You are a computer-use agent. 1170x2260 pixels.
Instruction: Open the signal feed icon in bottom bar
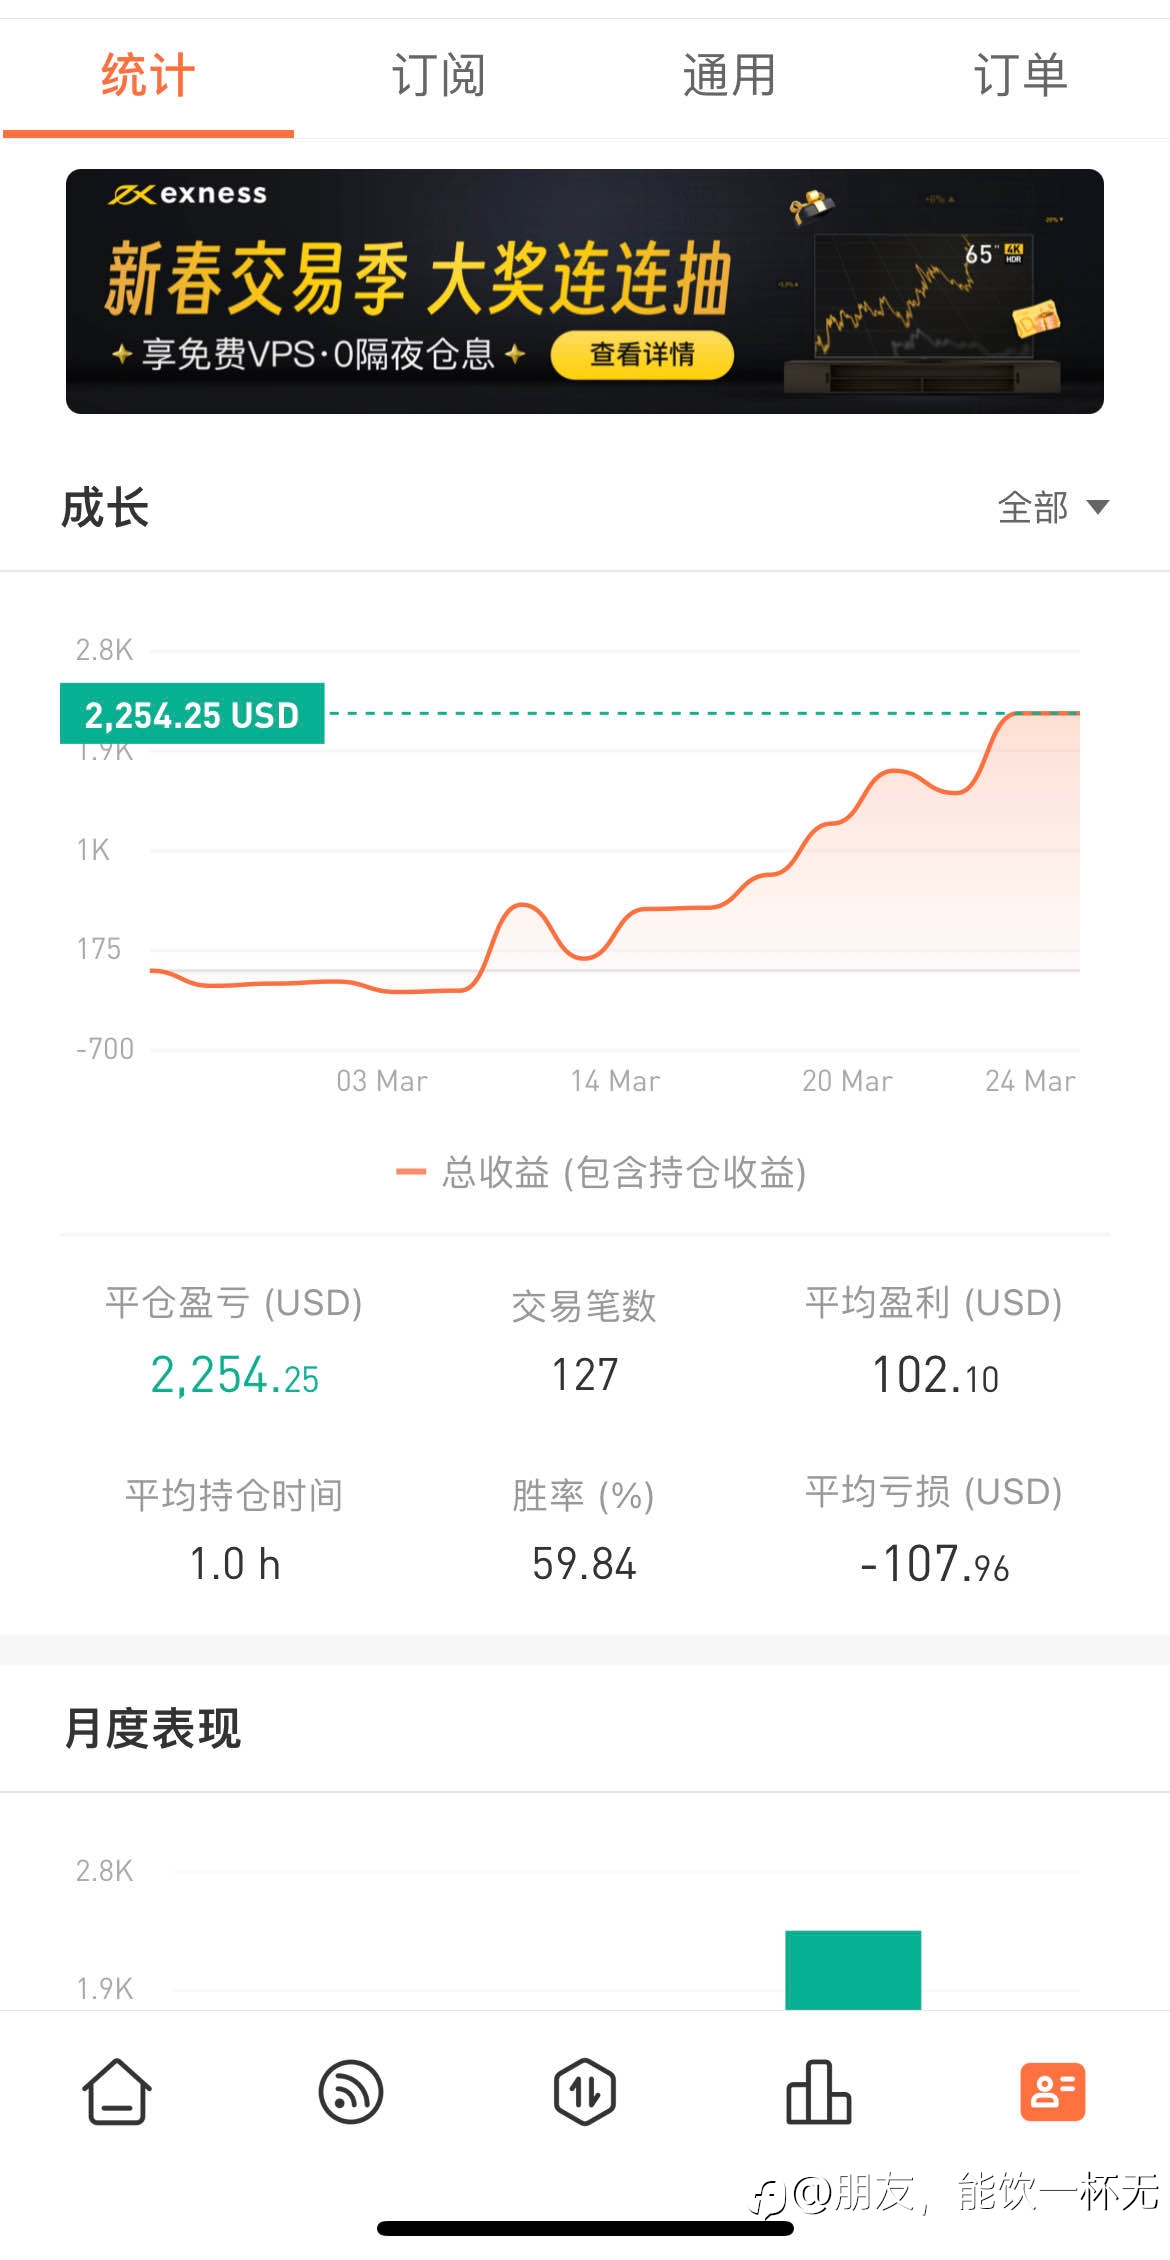click(351, 2092)
